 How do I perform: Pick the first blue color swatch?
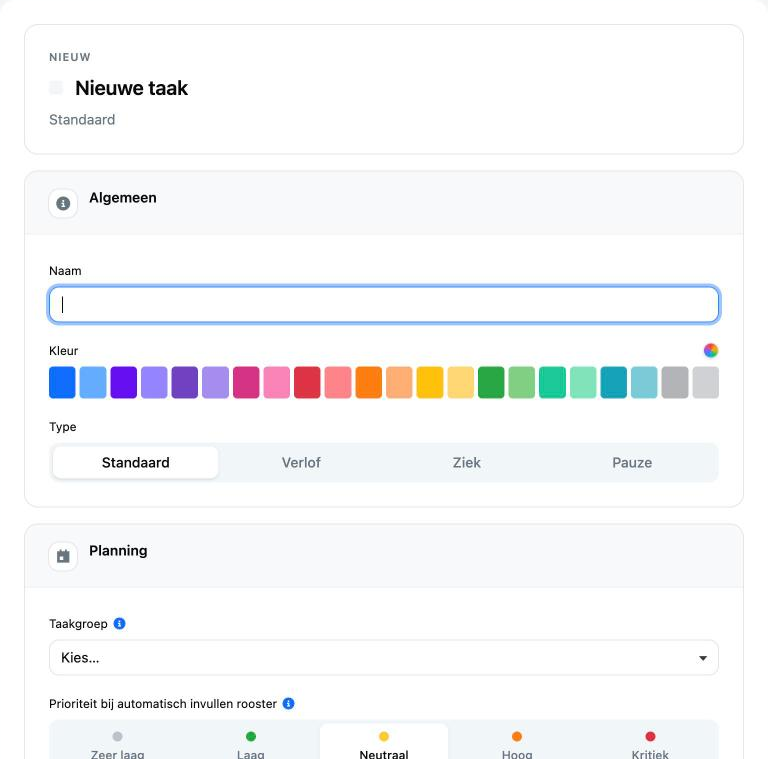62,382
